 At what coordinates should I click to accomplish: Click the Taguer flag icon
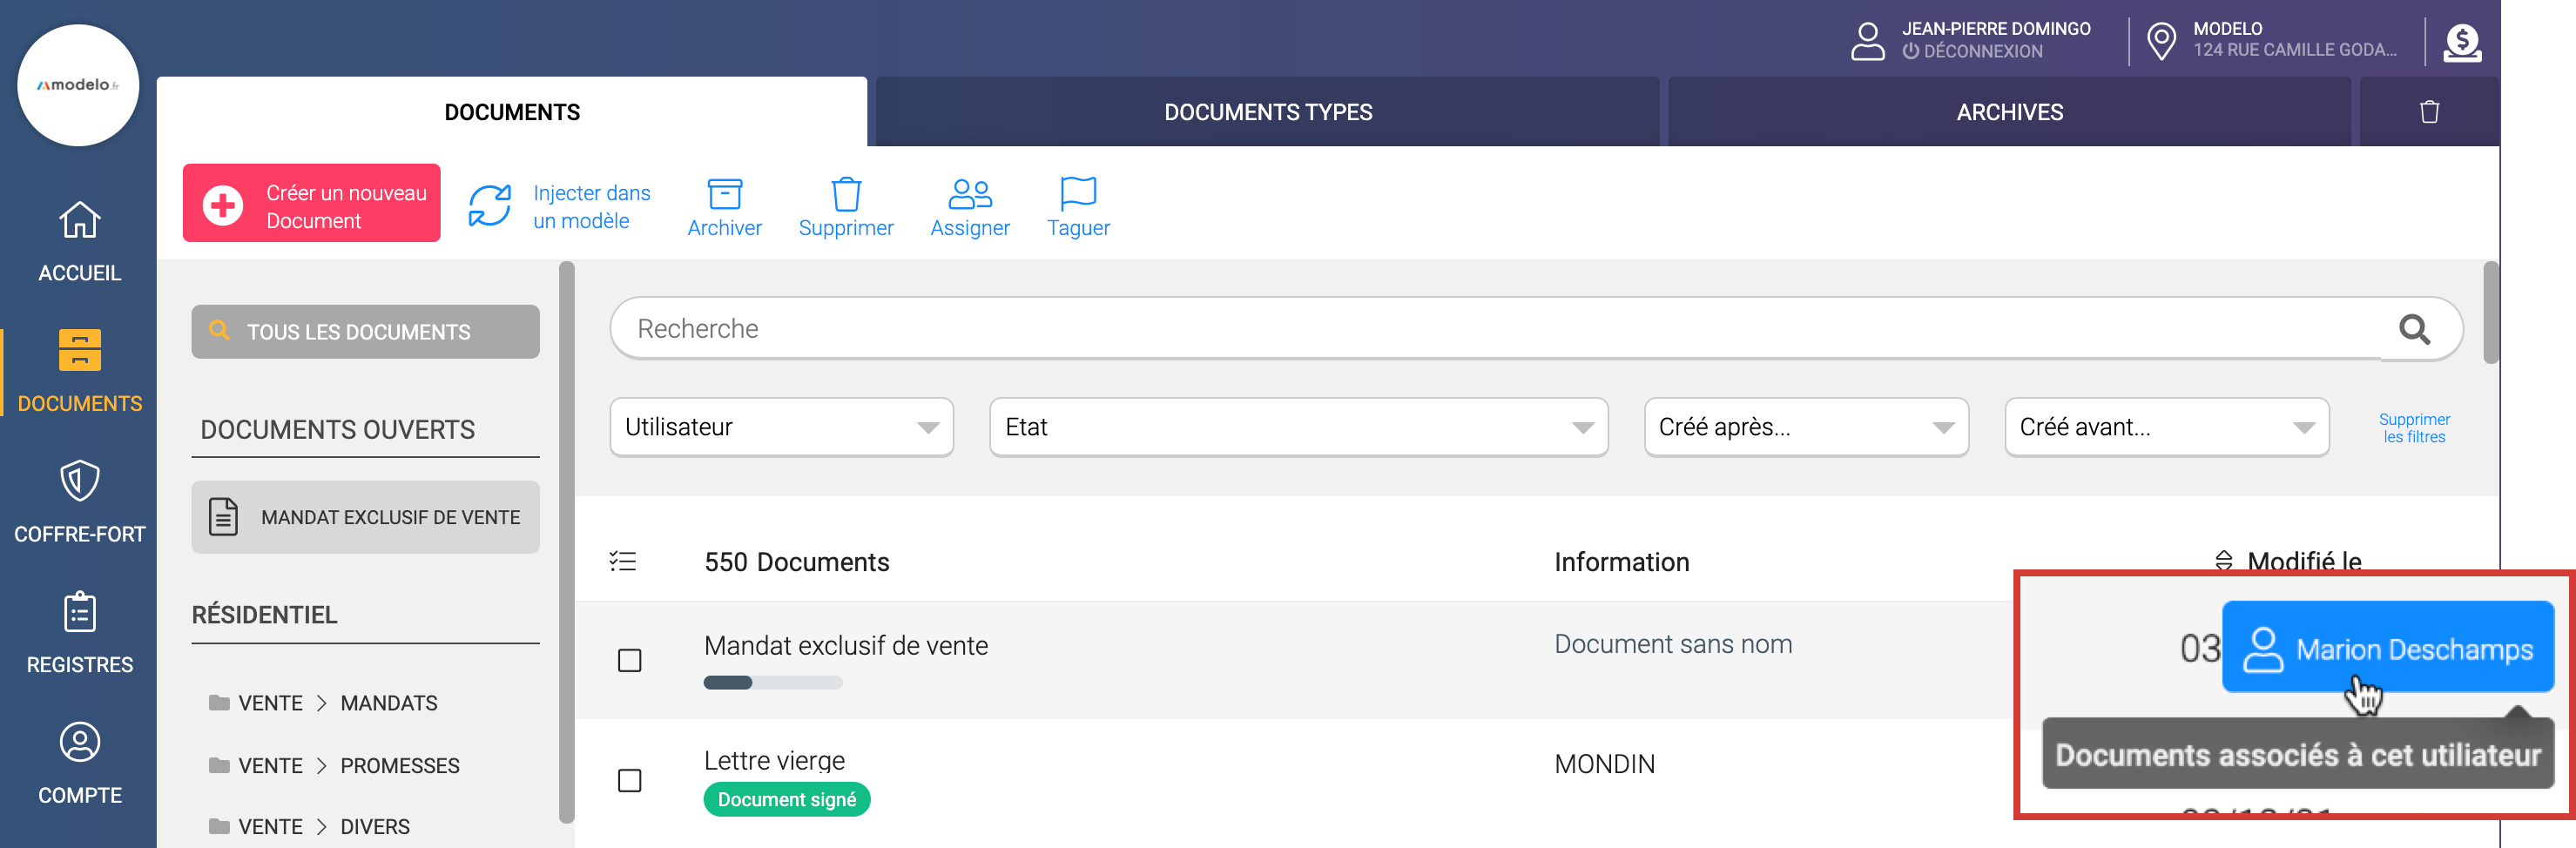1077,194
